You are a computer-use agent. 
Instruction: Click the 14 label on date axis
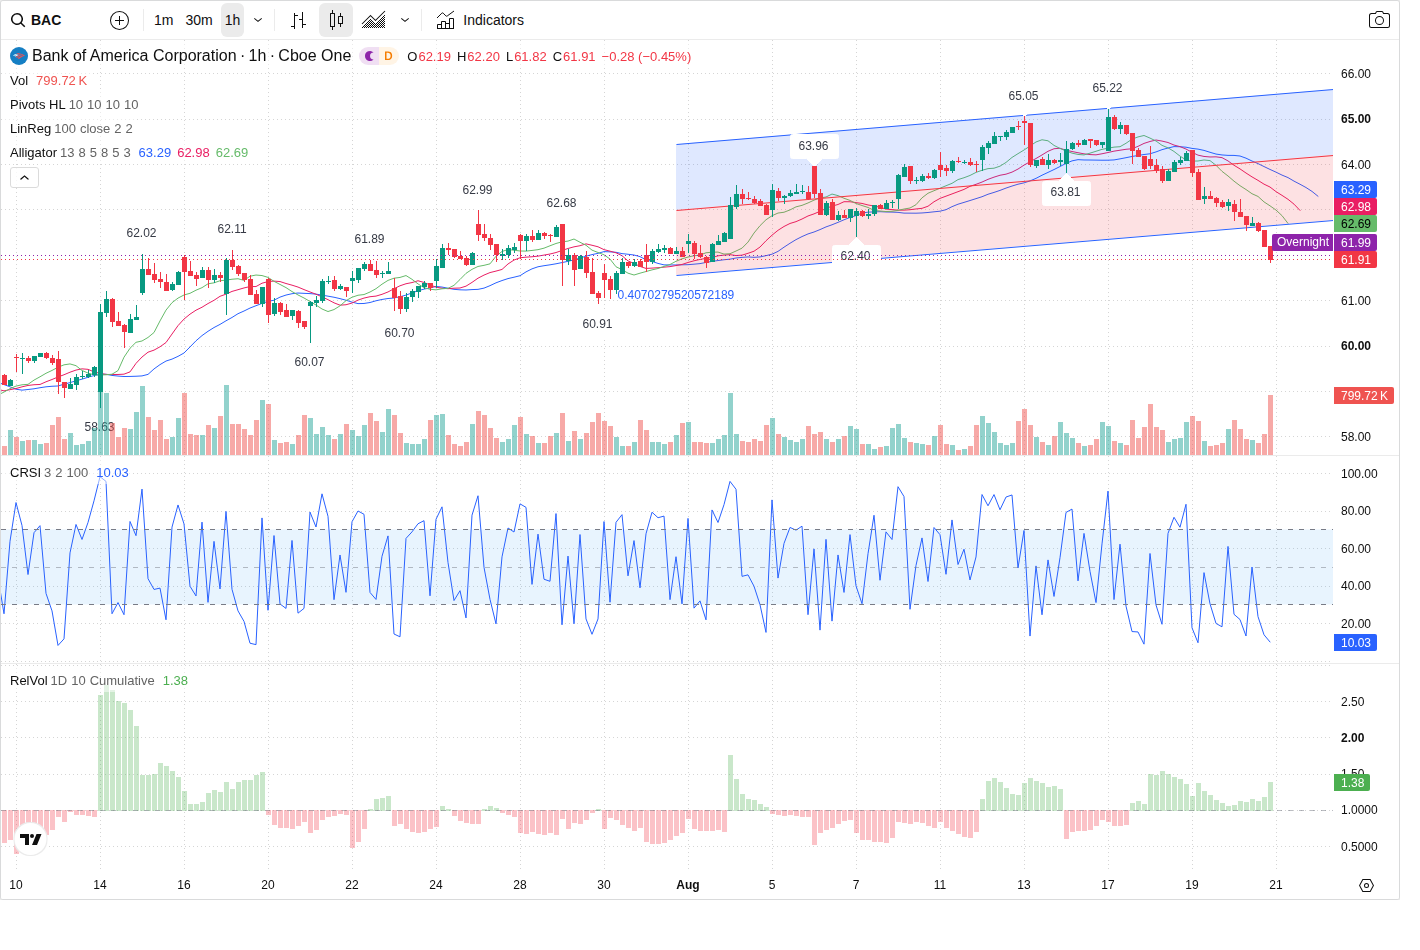[100, 885]
